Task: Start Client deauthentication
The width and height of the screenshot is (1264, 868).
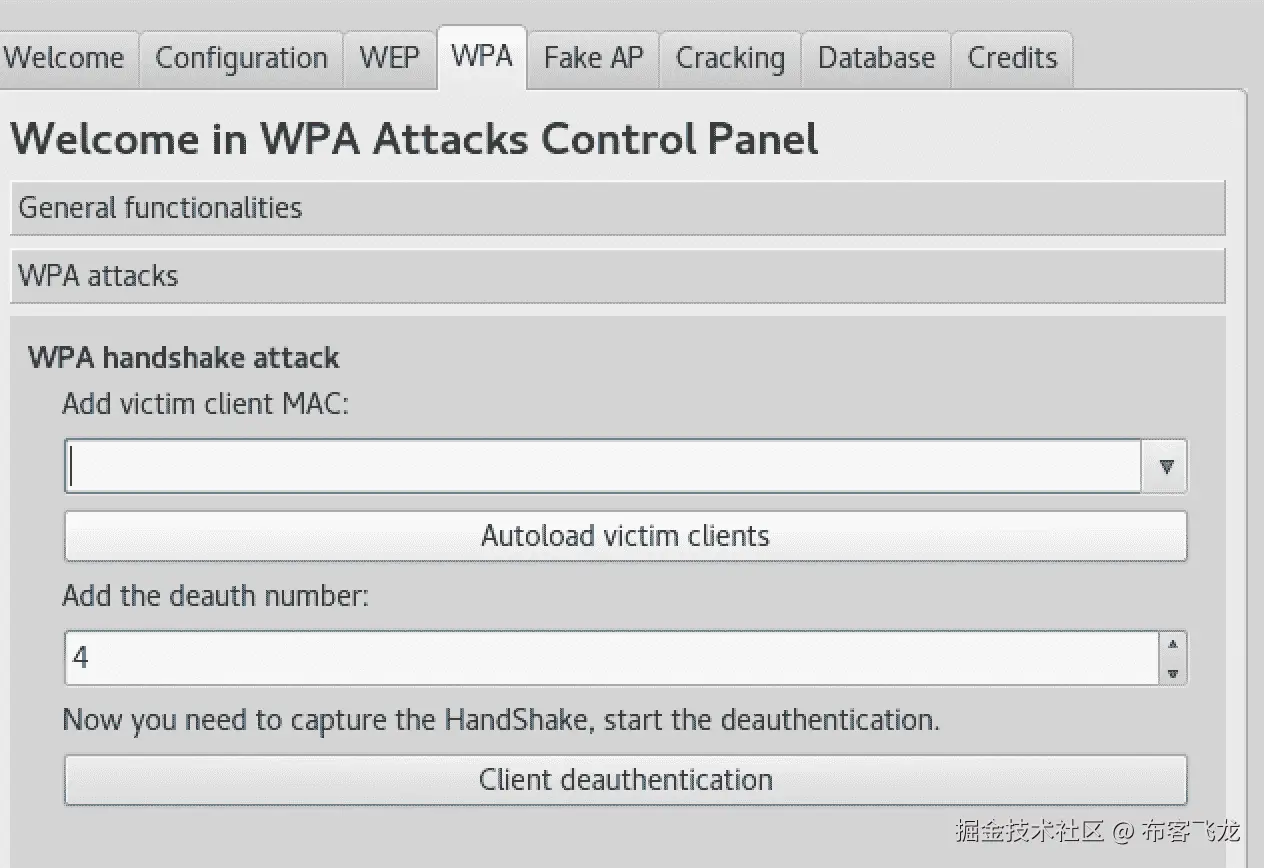Action: [x=625, y=780]
